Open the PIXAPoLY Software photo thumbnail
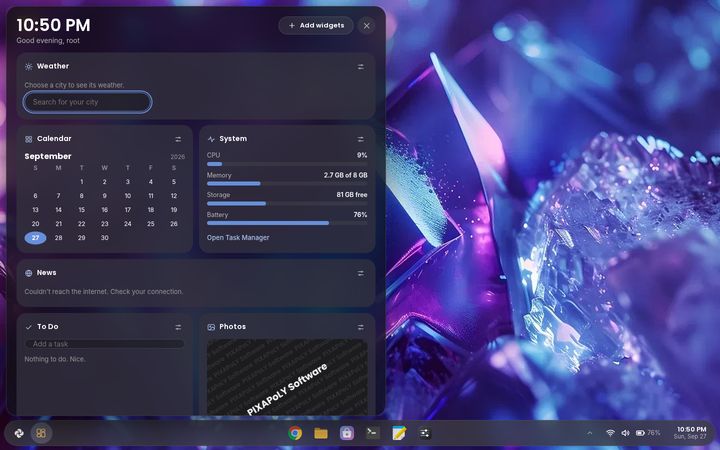The height and width of the screenshot is (450, 720). tap(287, 377)
